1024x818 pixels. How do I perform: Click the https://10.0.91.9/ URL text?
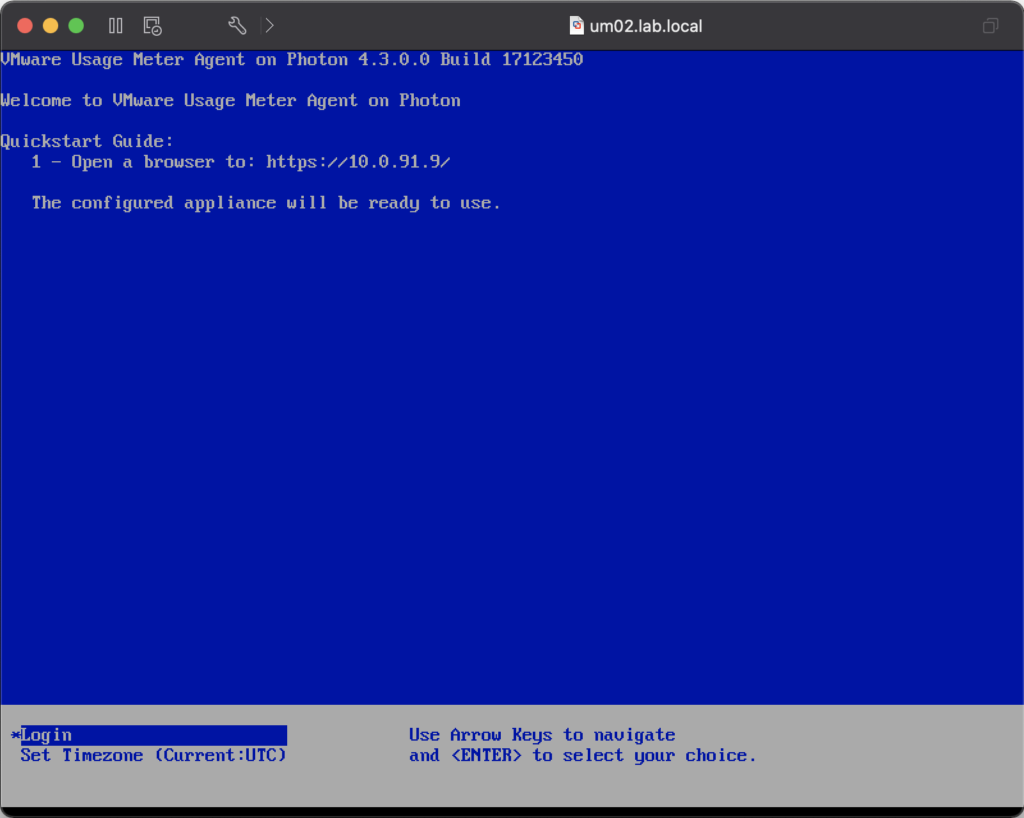click(x=358, y=162)
